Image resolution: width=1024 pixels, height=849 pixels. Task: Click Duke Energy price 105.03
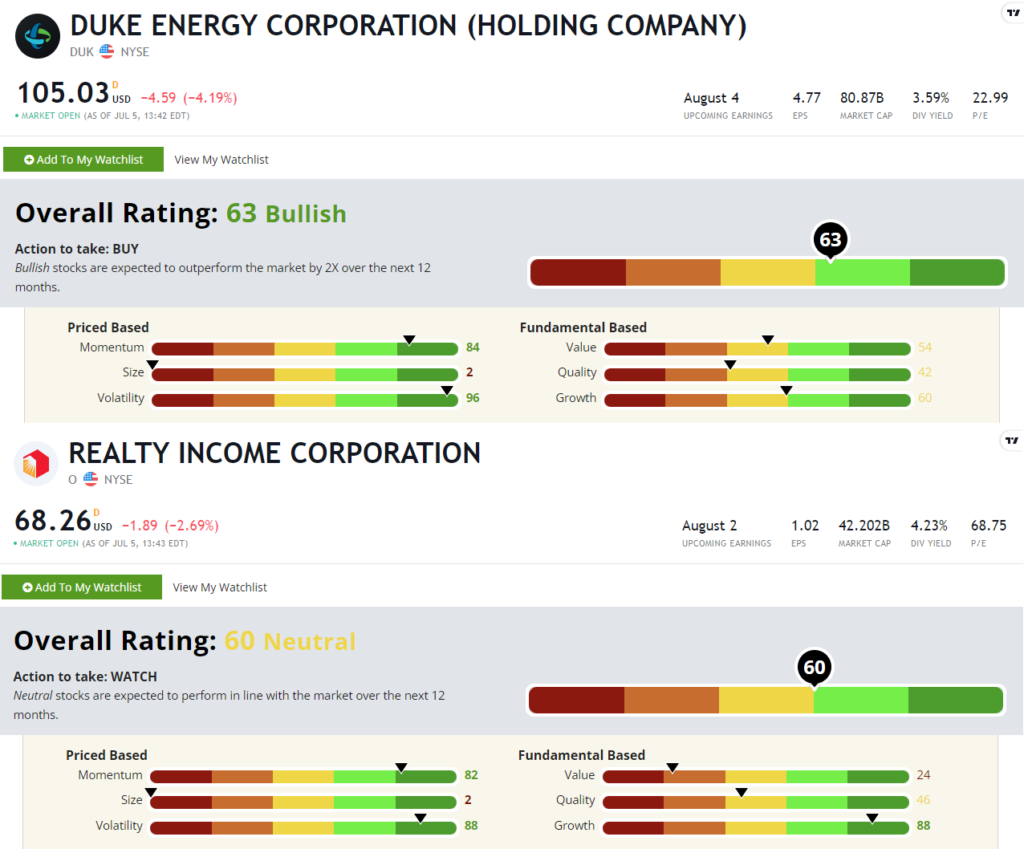pos(63,93)
